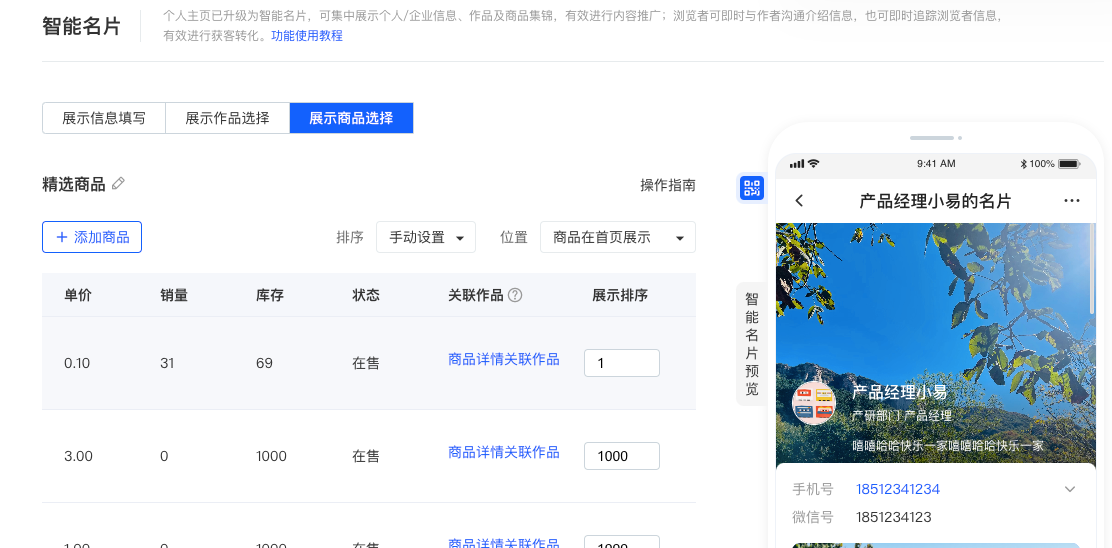Click 商品详情关联作品 link in first row
This screenshot has width=1112, height=548.
coord(504,359)
